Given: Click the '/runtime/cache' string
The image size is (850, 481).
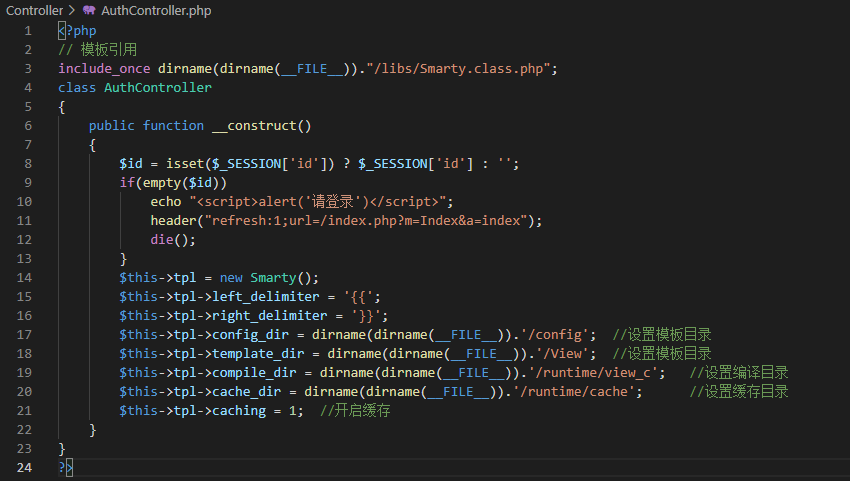Looking at the screenshot, I should coord(574,392).
